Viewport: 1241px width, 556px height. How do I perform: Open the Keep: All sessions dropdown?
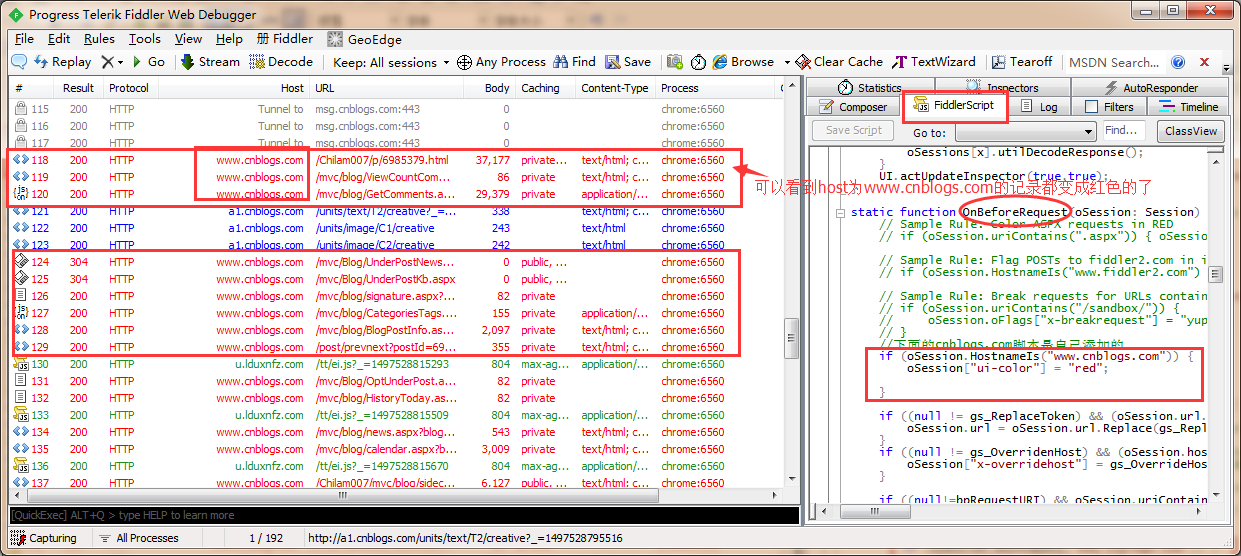coord(391,62)
